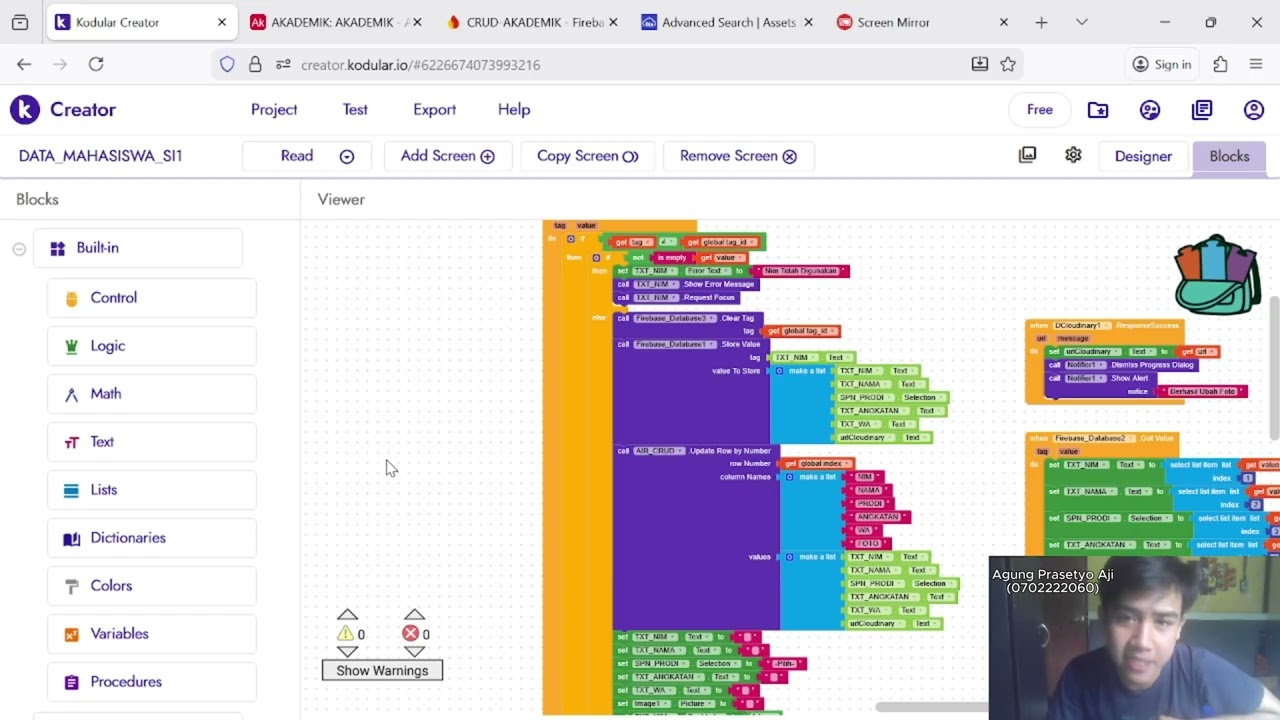Click the site padlock icon
The image size is (1280, 720).
pos(255,64)
